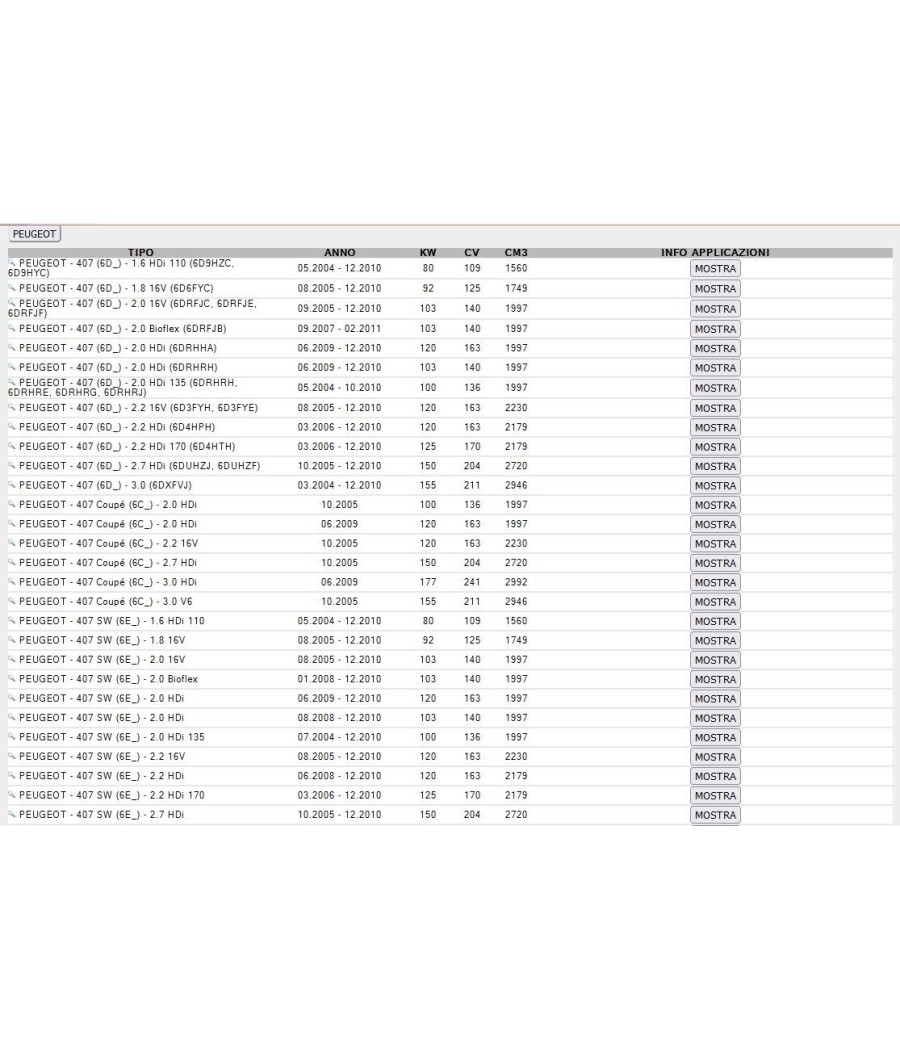
Task: Click MOSTRA for 407 3.0 (6DXFVJ)
Action: (715, 485)
